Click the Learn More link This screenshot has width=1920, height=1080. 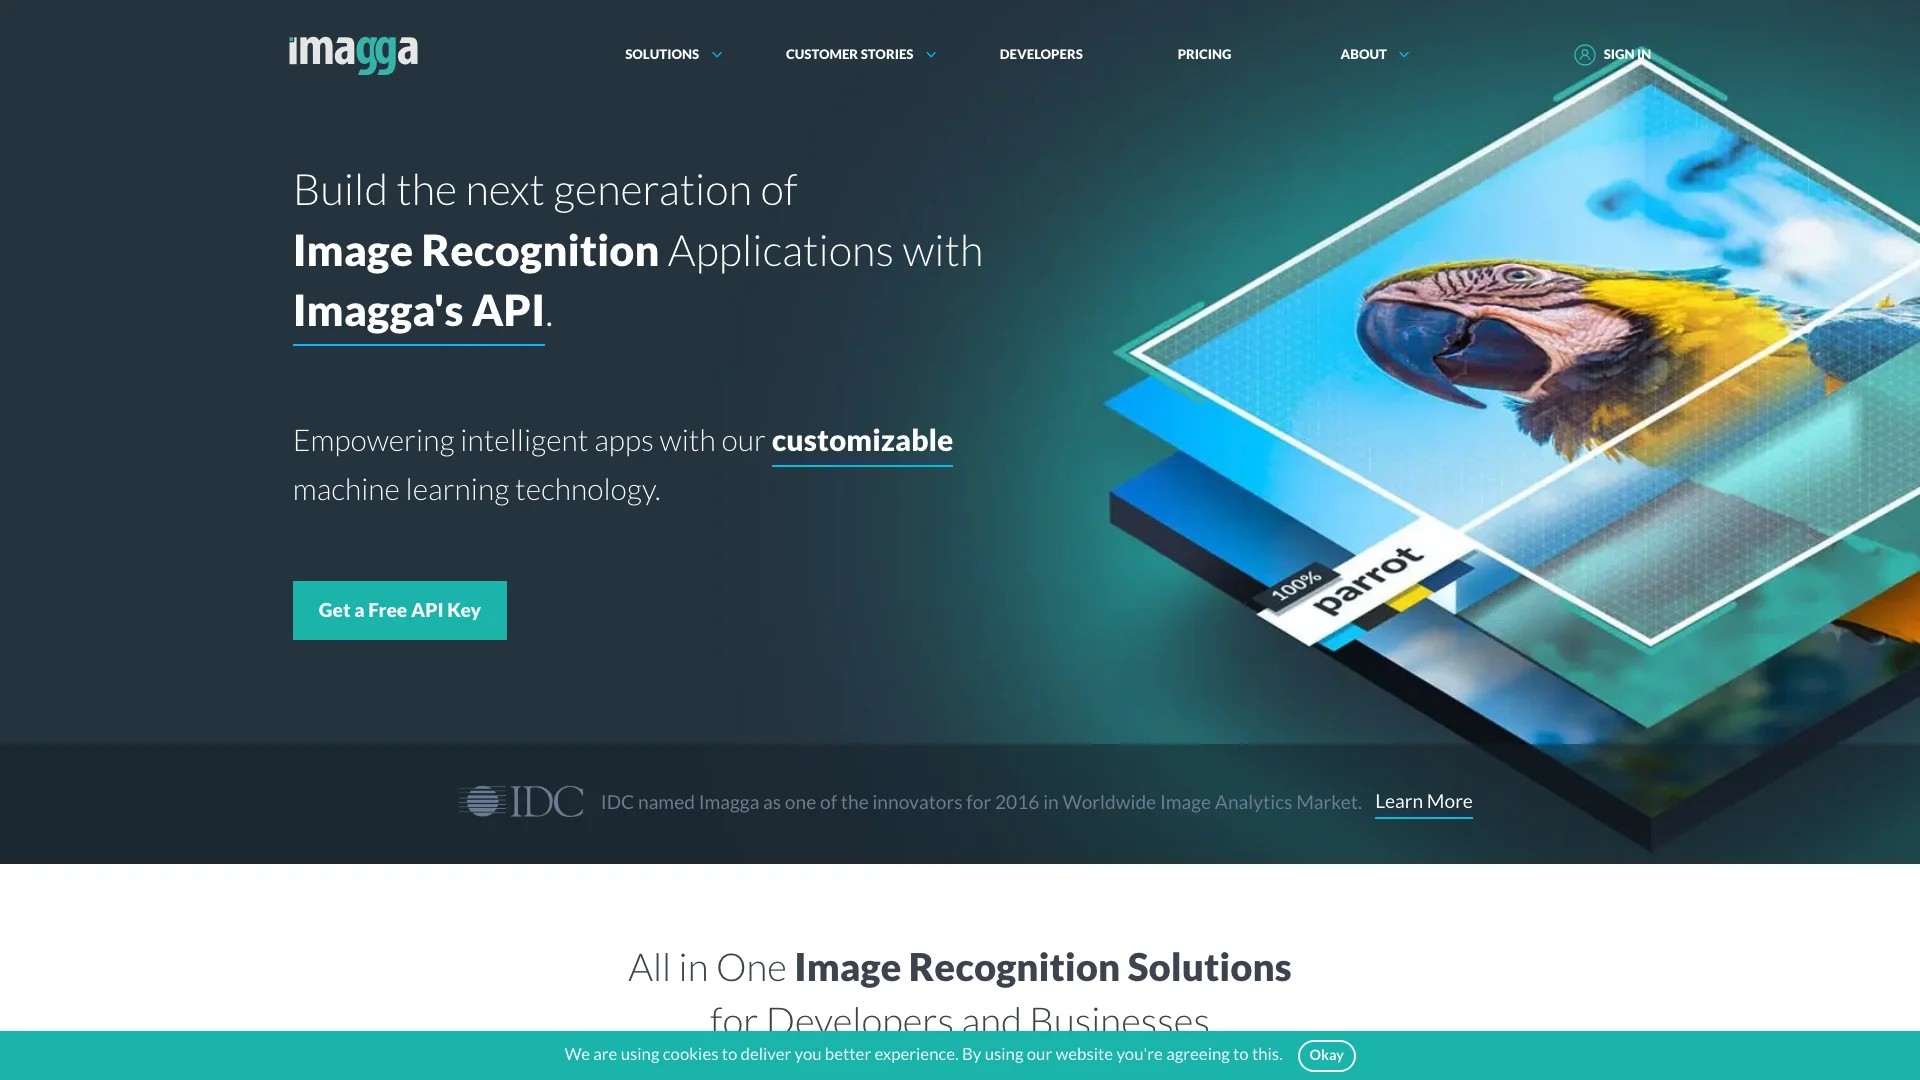point(1423,802)
